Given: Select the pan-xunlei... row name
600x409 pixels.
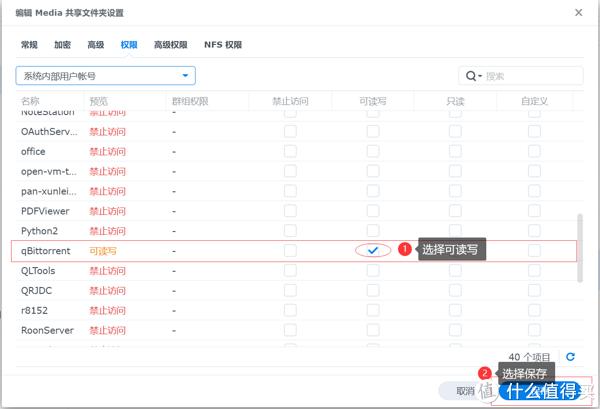Looking at the screenshot, I should (x=49, y=191).
